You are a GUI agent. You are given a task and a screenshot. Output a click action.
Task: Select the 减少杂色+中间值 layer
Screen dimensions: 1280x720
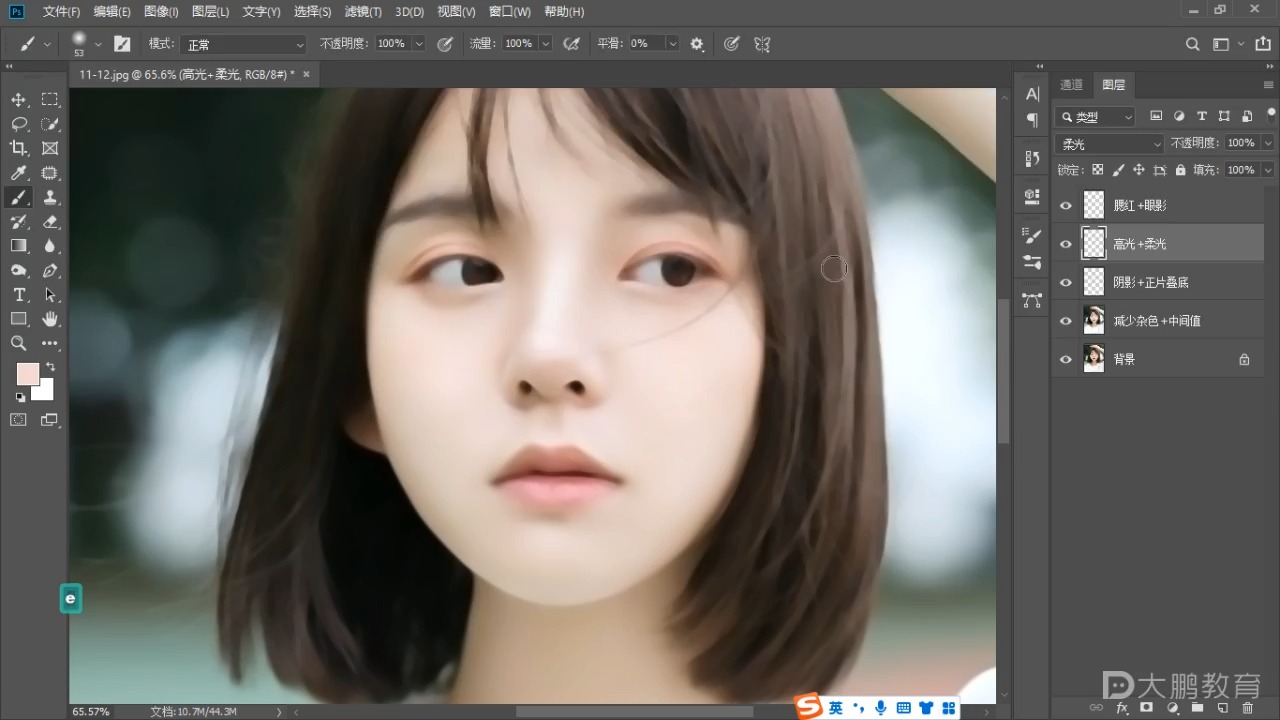coord(1157,321)
